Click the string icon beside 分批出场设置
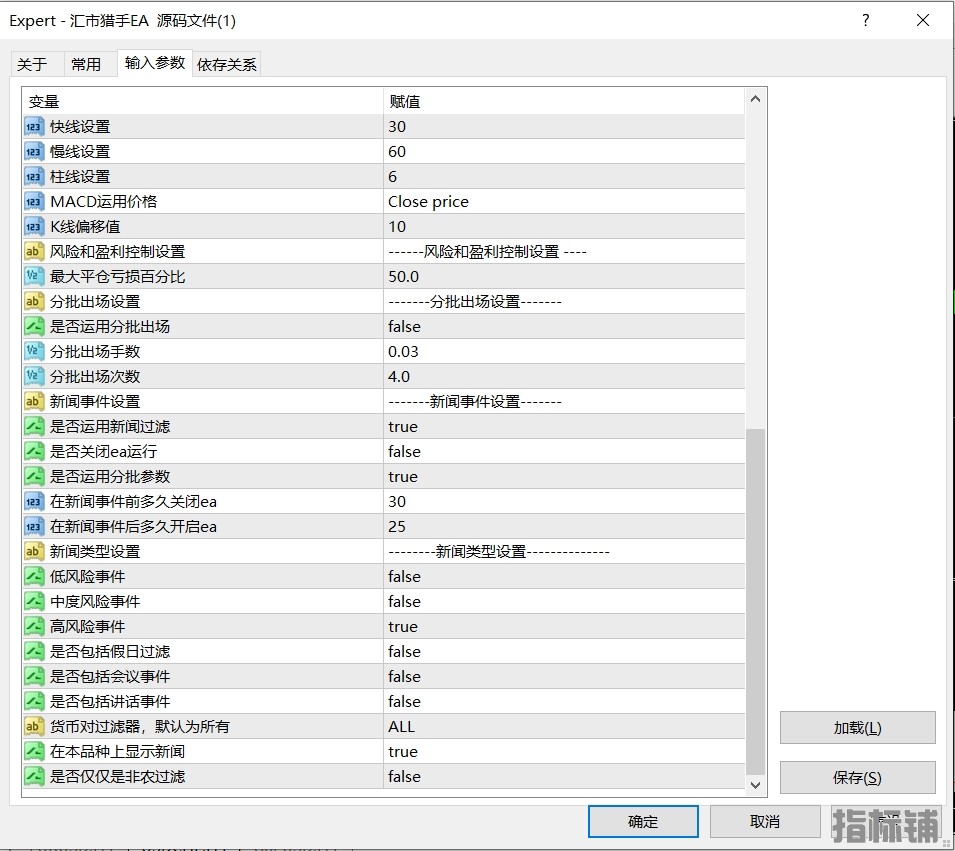 tap(34, 302)
